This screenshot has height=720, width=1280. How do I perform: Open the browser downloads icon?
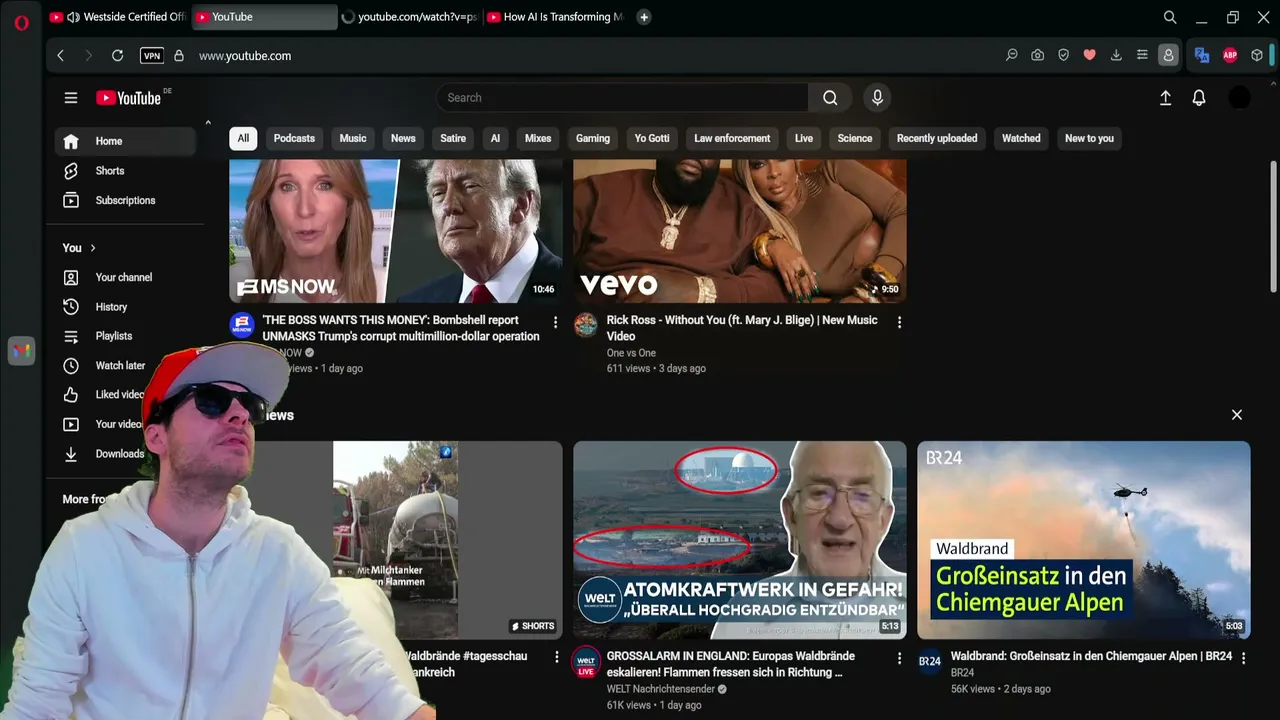point(1116,56)
